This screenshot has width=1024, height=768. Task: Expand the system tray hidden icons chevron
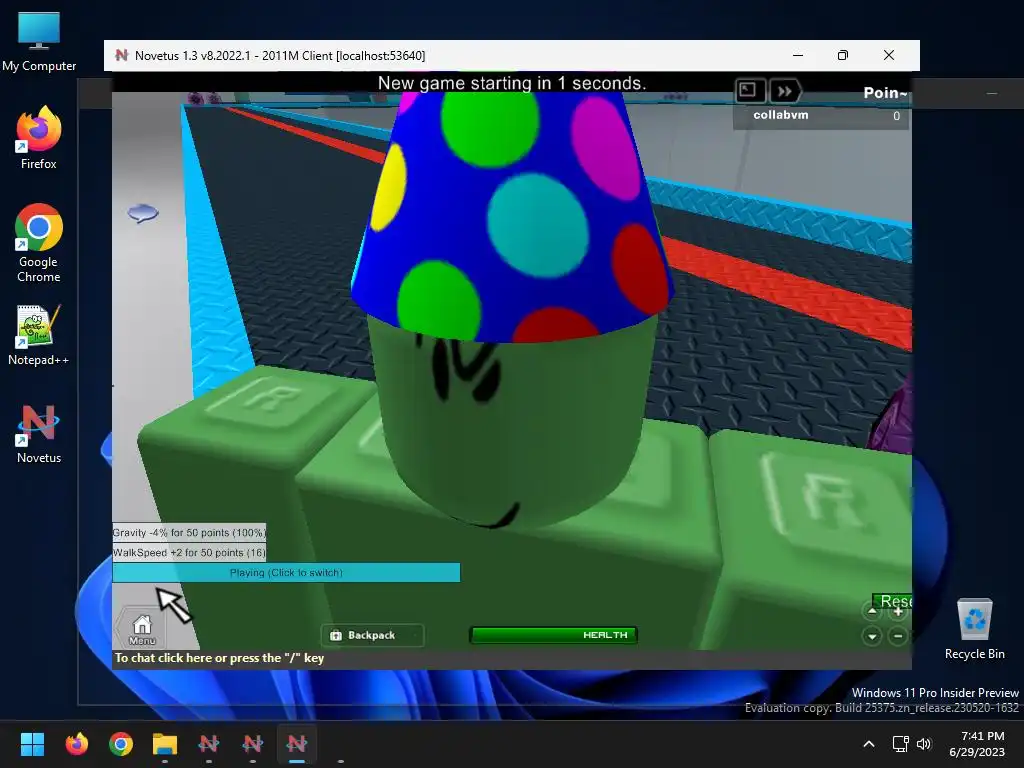click(869, 744)
